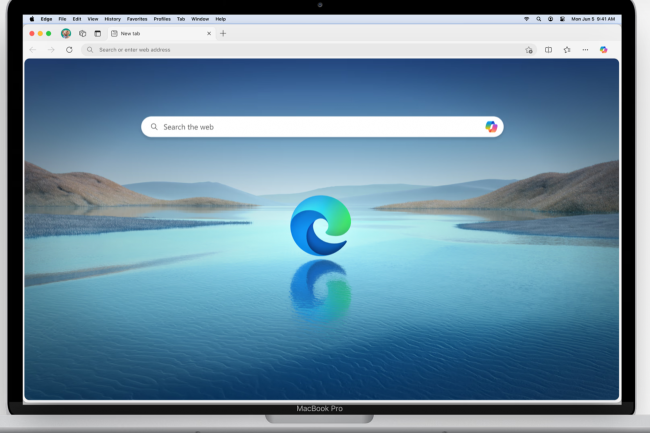
Task: Click the Copilot icon in search box
Action: click(491, 127)
